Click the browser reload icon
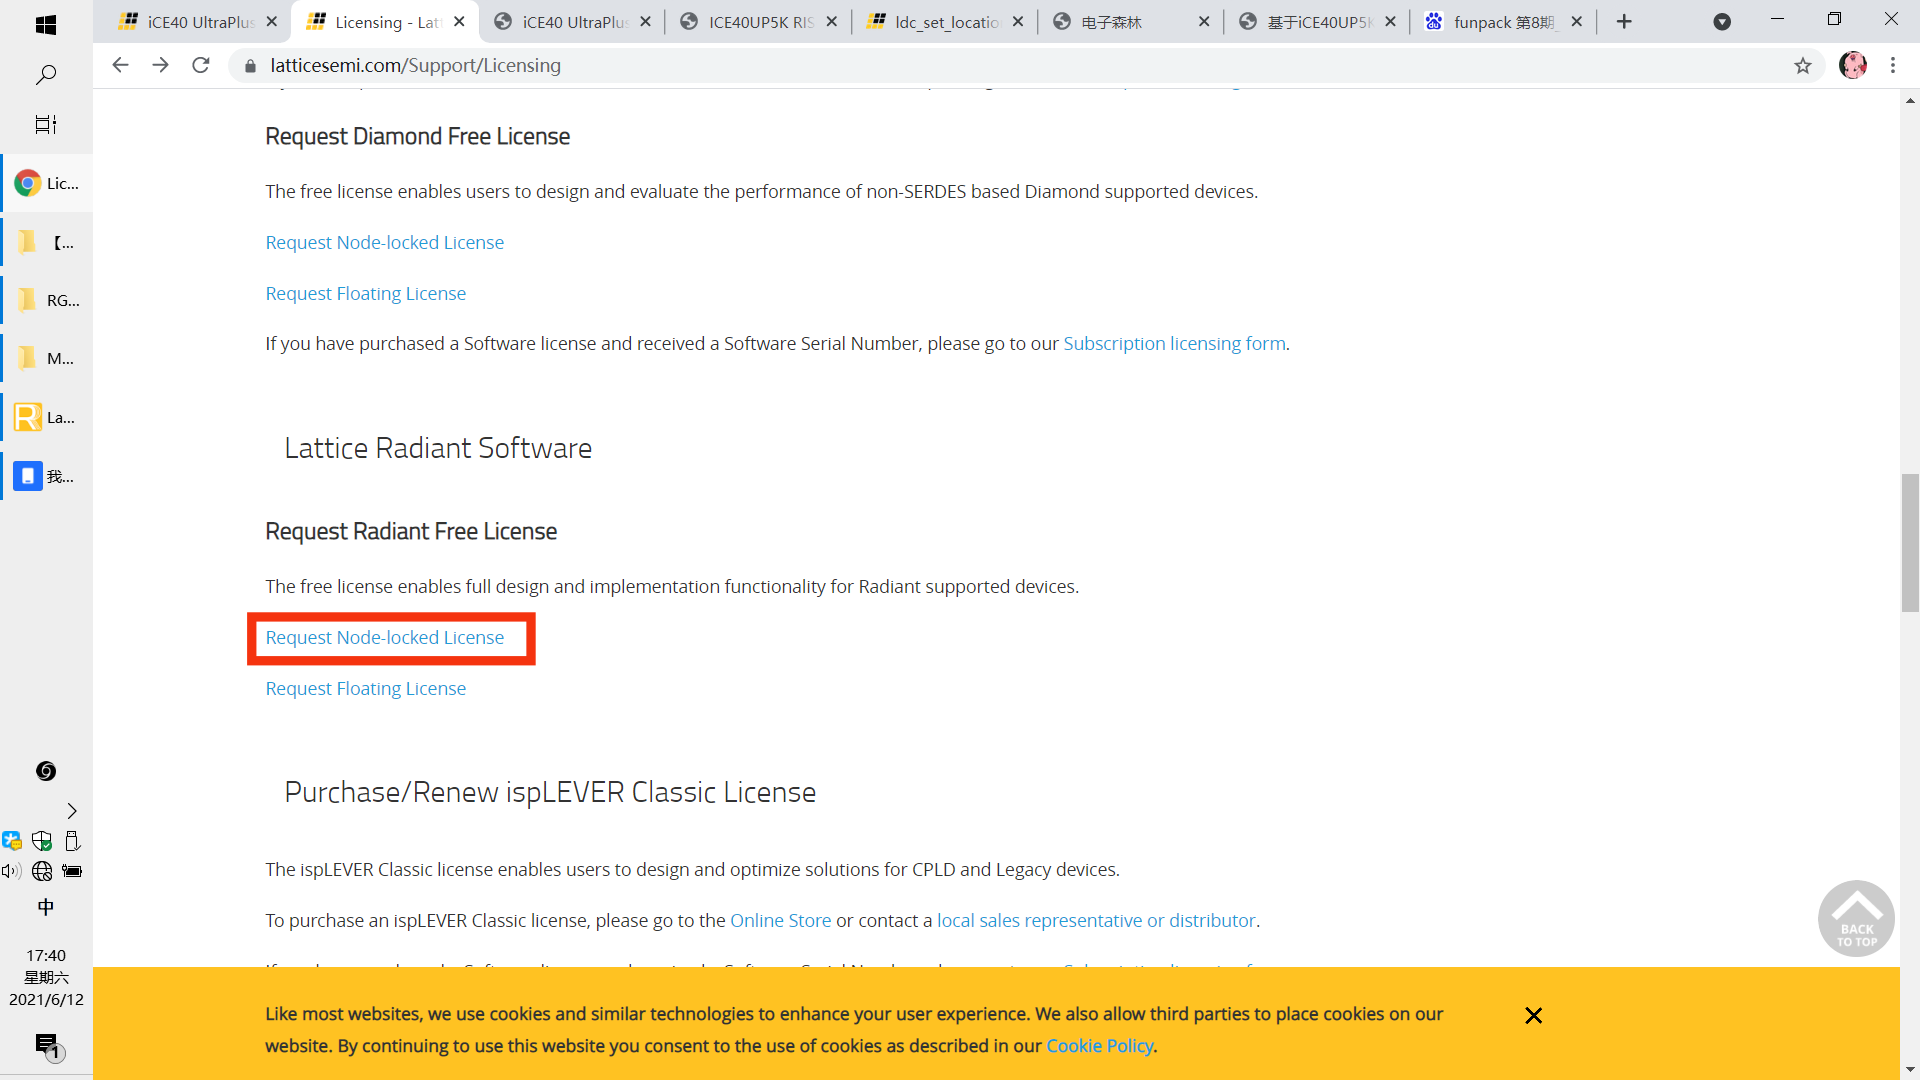The image size is (1920, 1080). (x=201, y=65)
